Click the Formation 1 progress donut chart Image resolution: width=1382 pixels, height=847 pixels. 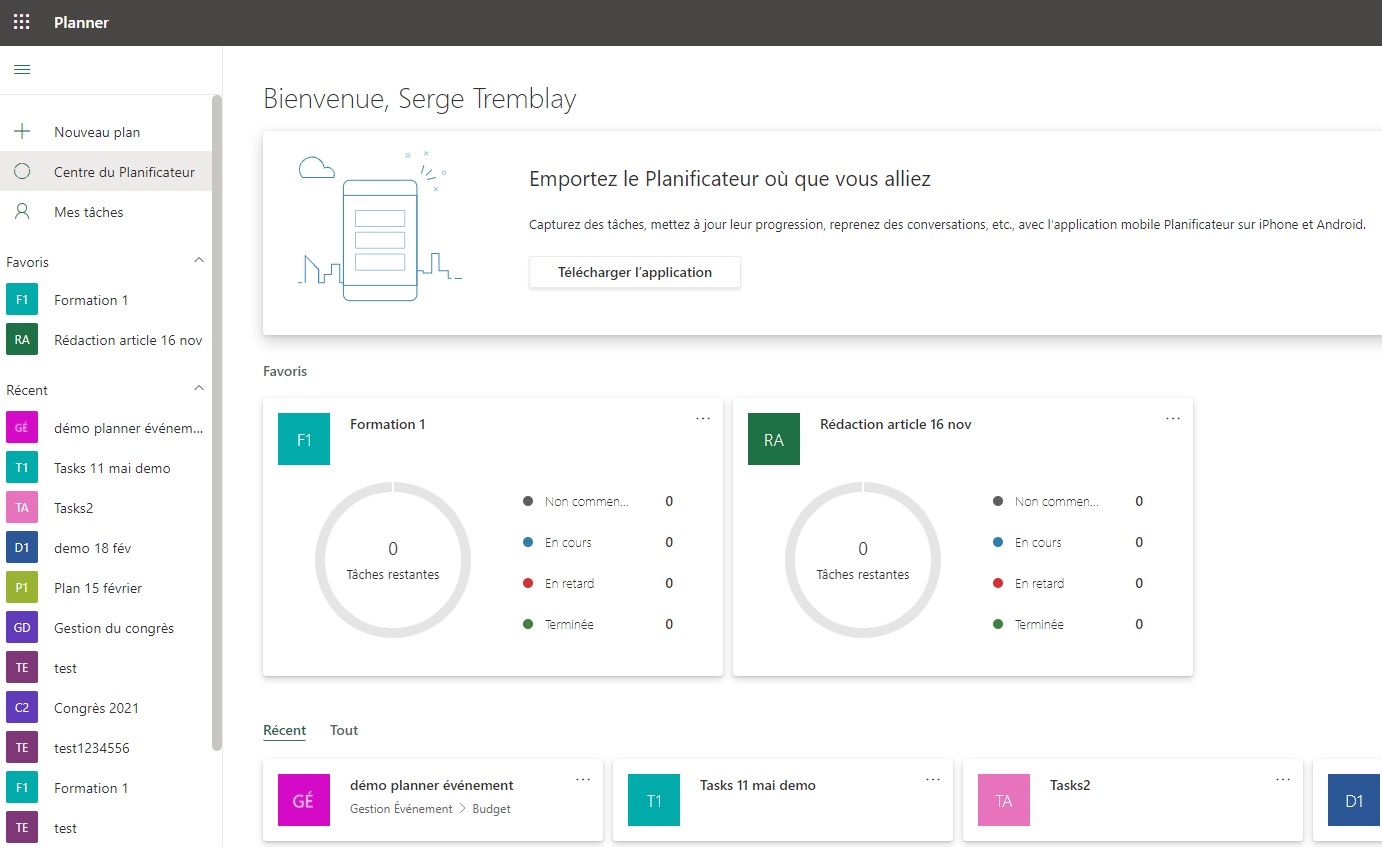(x=393, y=560)
